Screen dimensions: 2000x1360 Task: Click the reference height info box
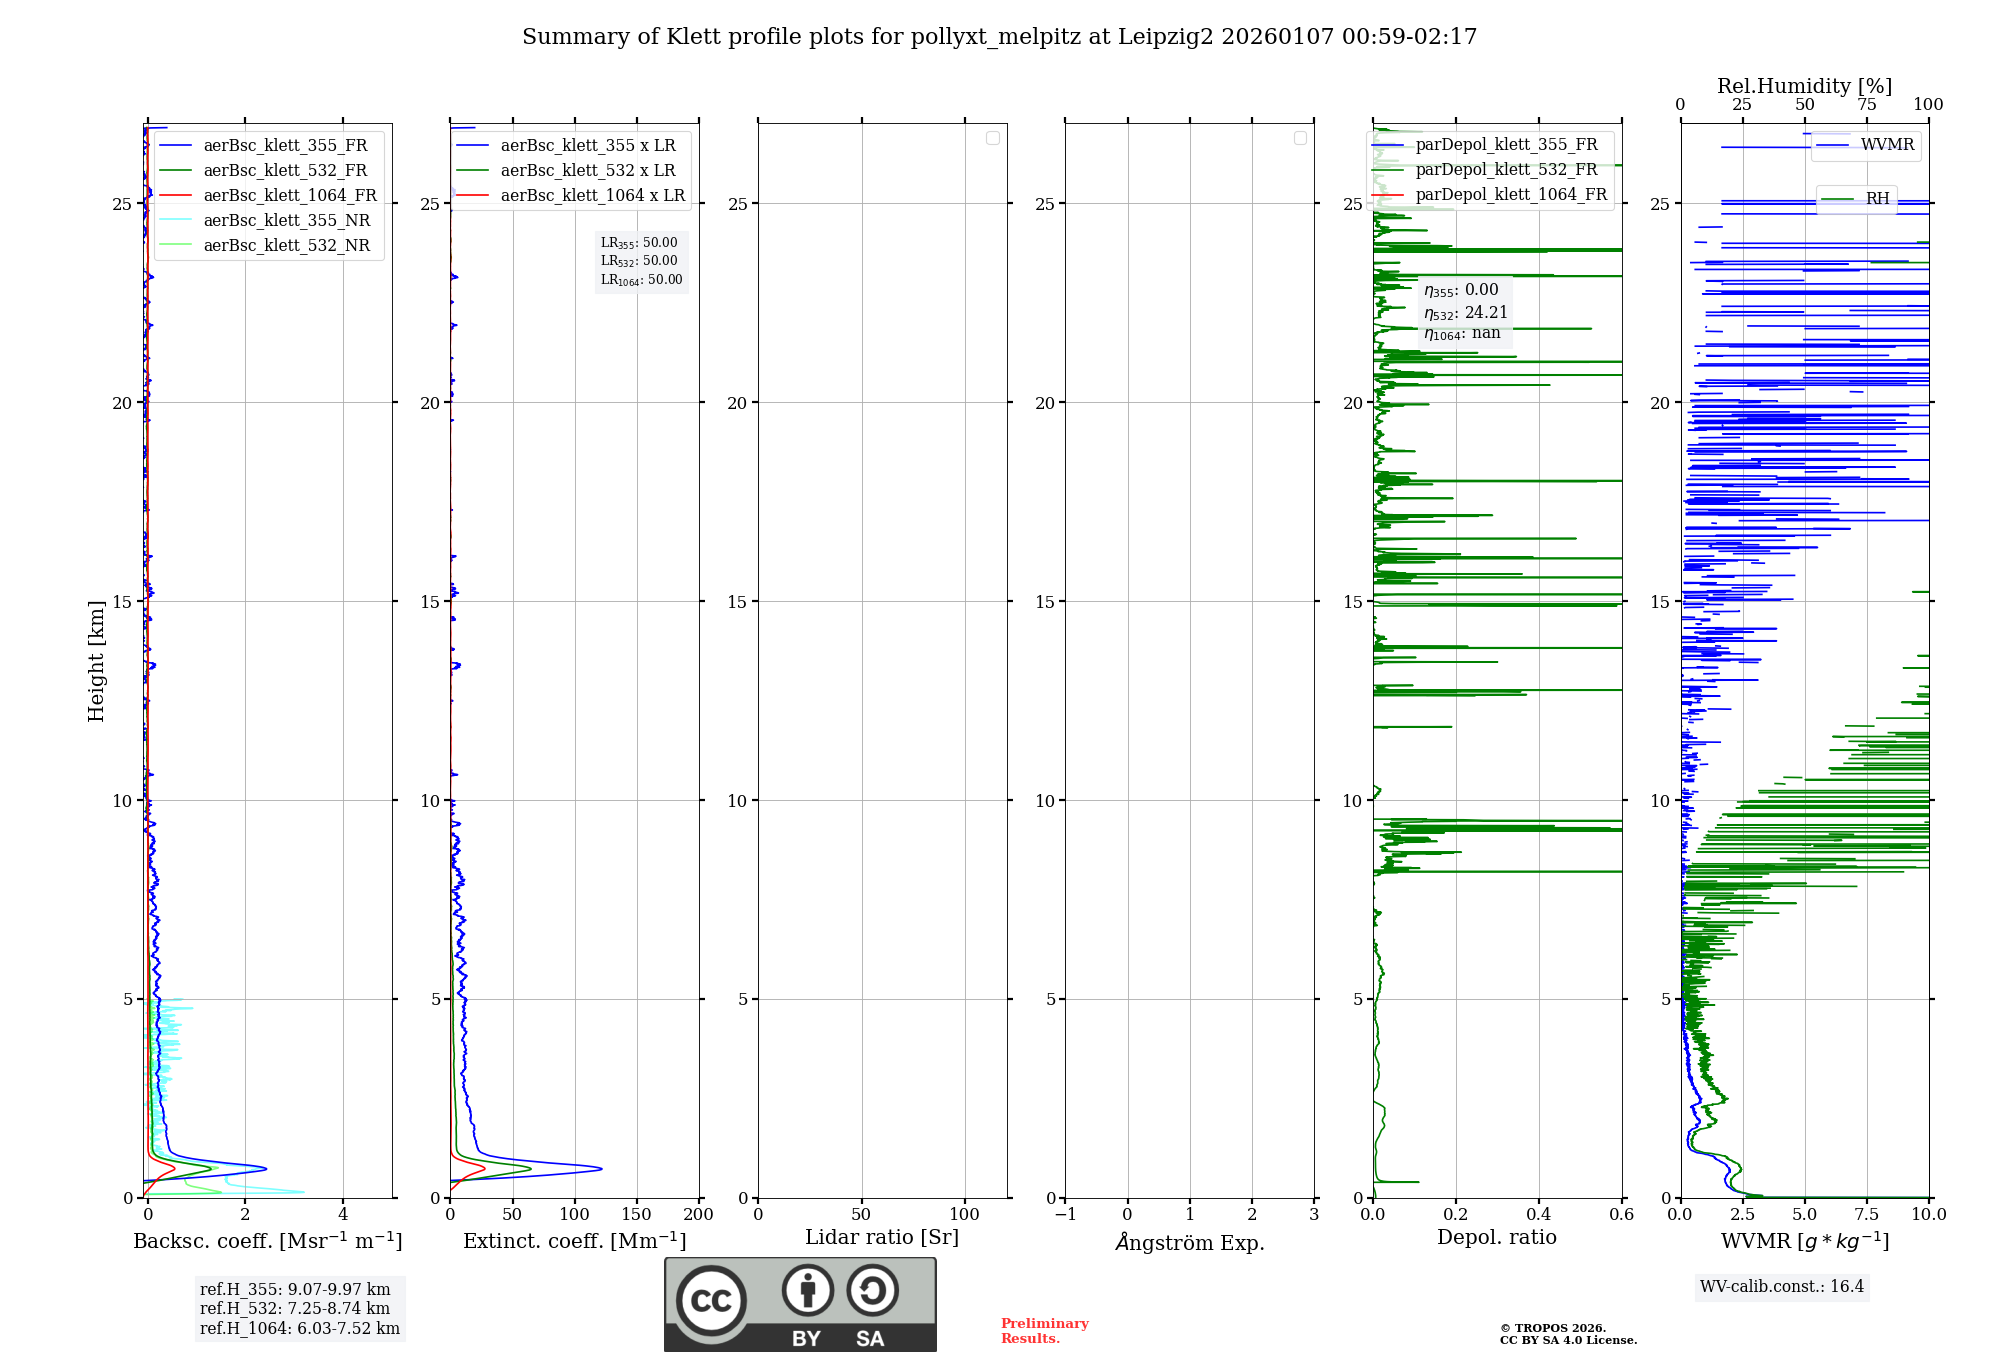[x=299, y=1309]
